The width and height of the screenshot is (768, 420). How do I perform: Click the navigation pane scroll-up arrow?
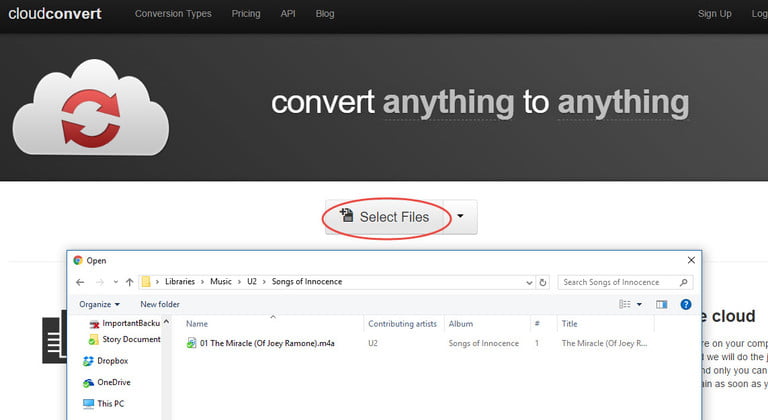click(x=167, y=322)
